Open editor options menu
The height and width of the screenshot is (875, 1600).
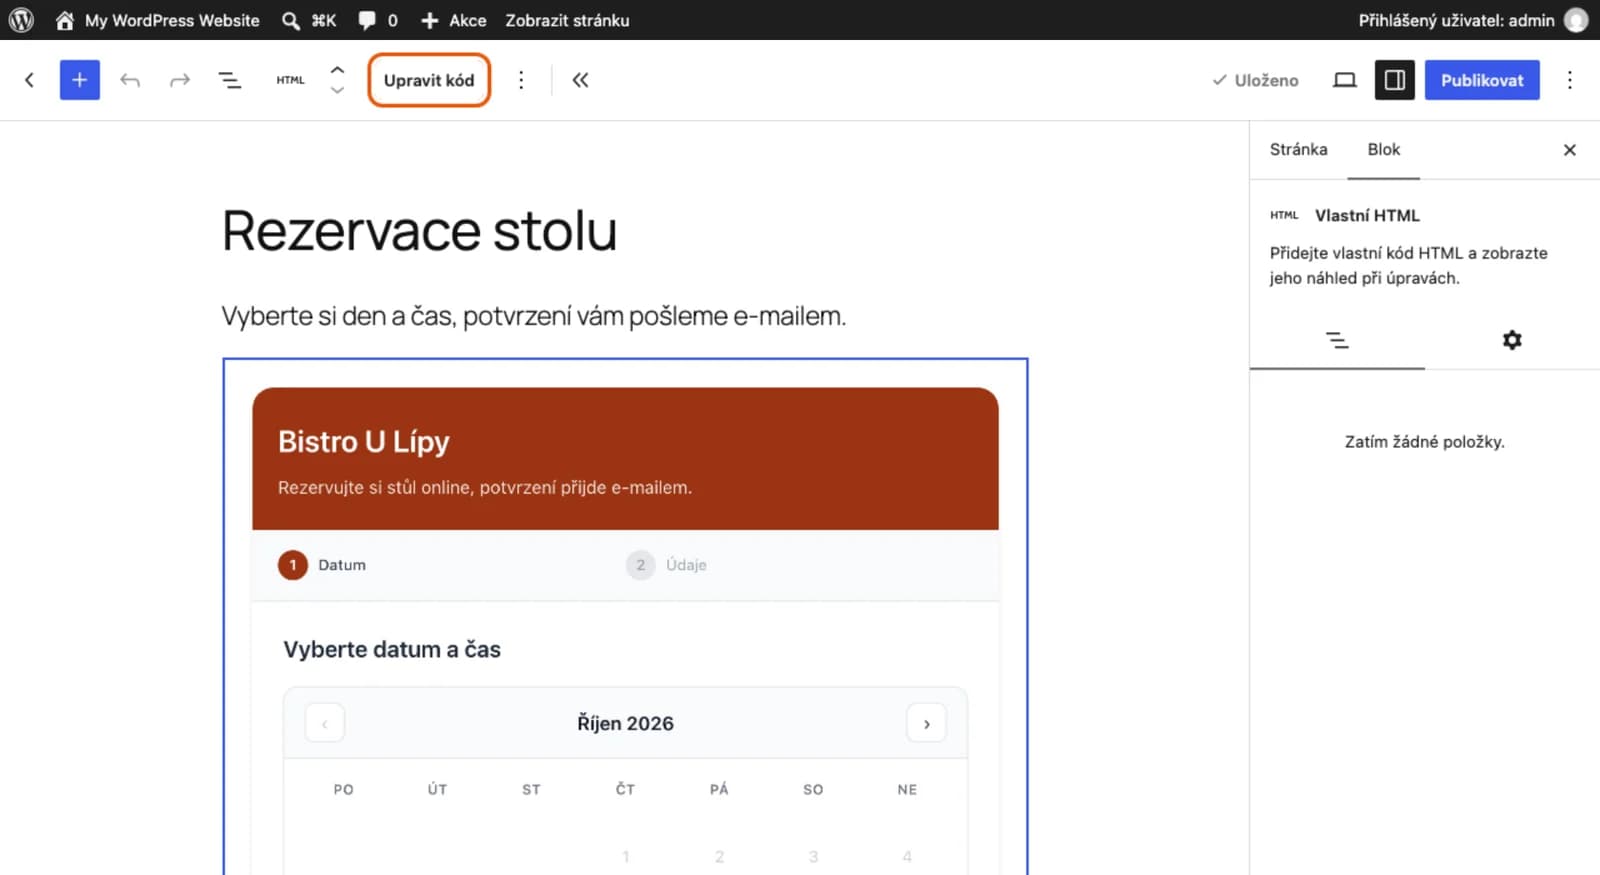pyautogui.click(x=1570, y=80)
